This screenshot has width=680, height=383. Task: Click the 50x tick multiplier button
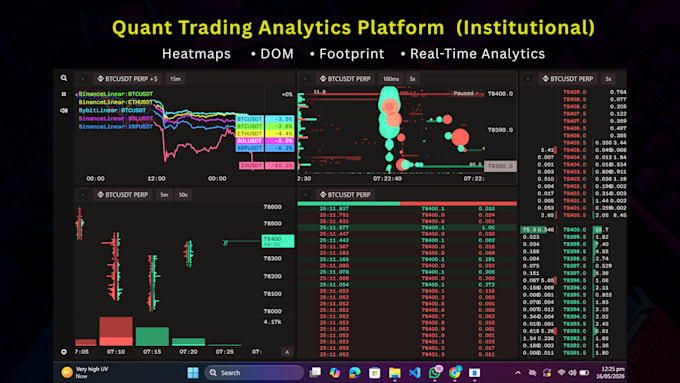point(183,195)
